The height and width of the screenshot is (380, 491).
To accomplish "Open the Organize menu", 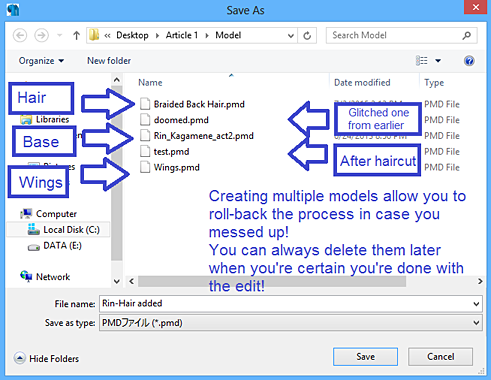I will (41, 61).
